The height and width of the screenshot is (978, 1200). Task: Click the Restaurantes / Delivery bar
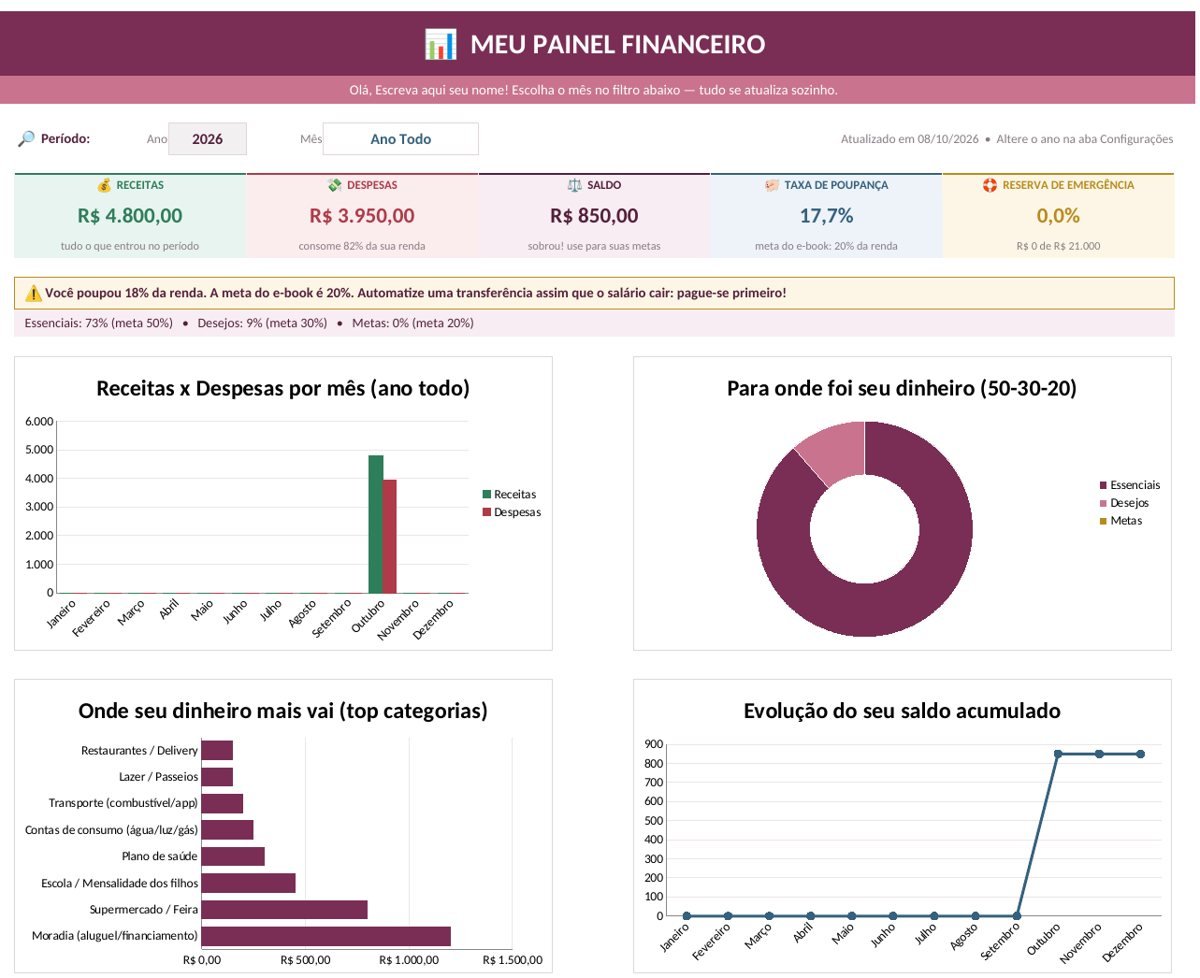217,750
